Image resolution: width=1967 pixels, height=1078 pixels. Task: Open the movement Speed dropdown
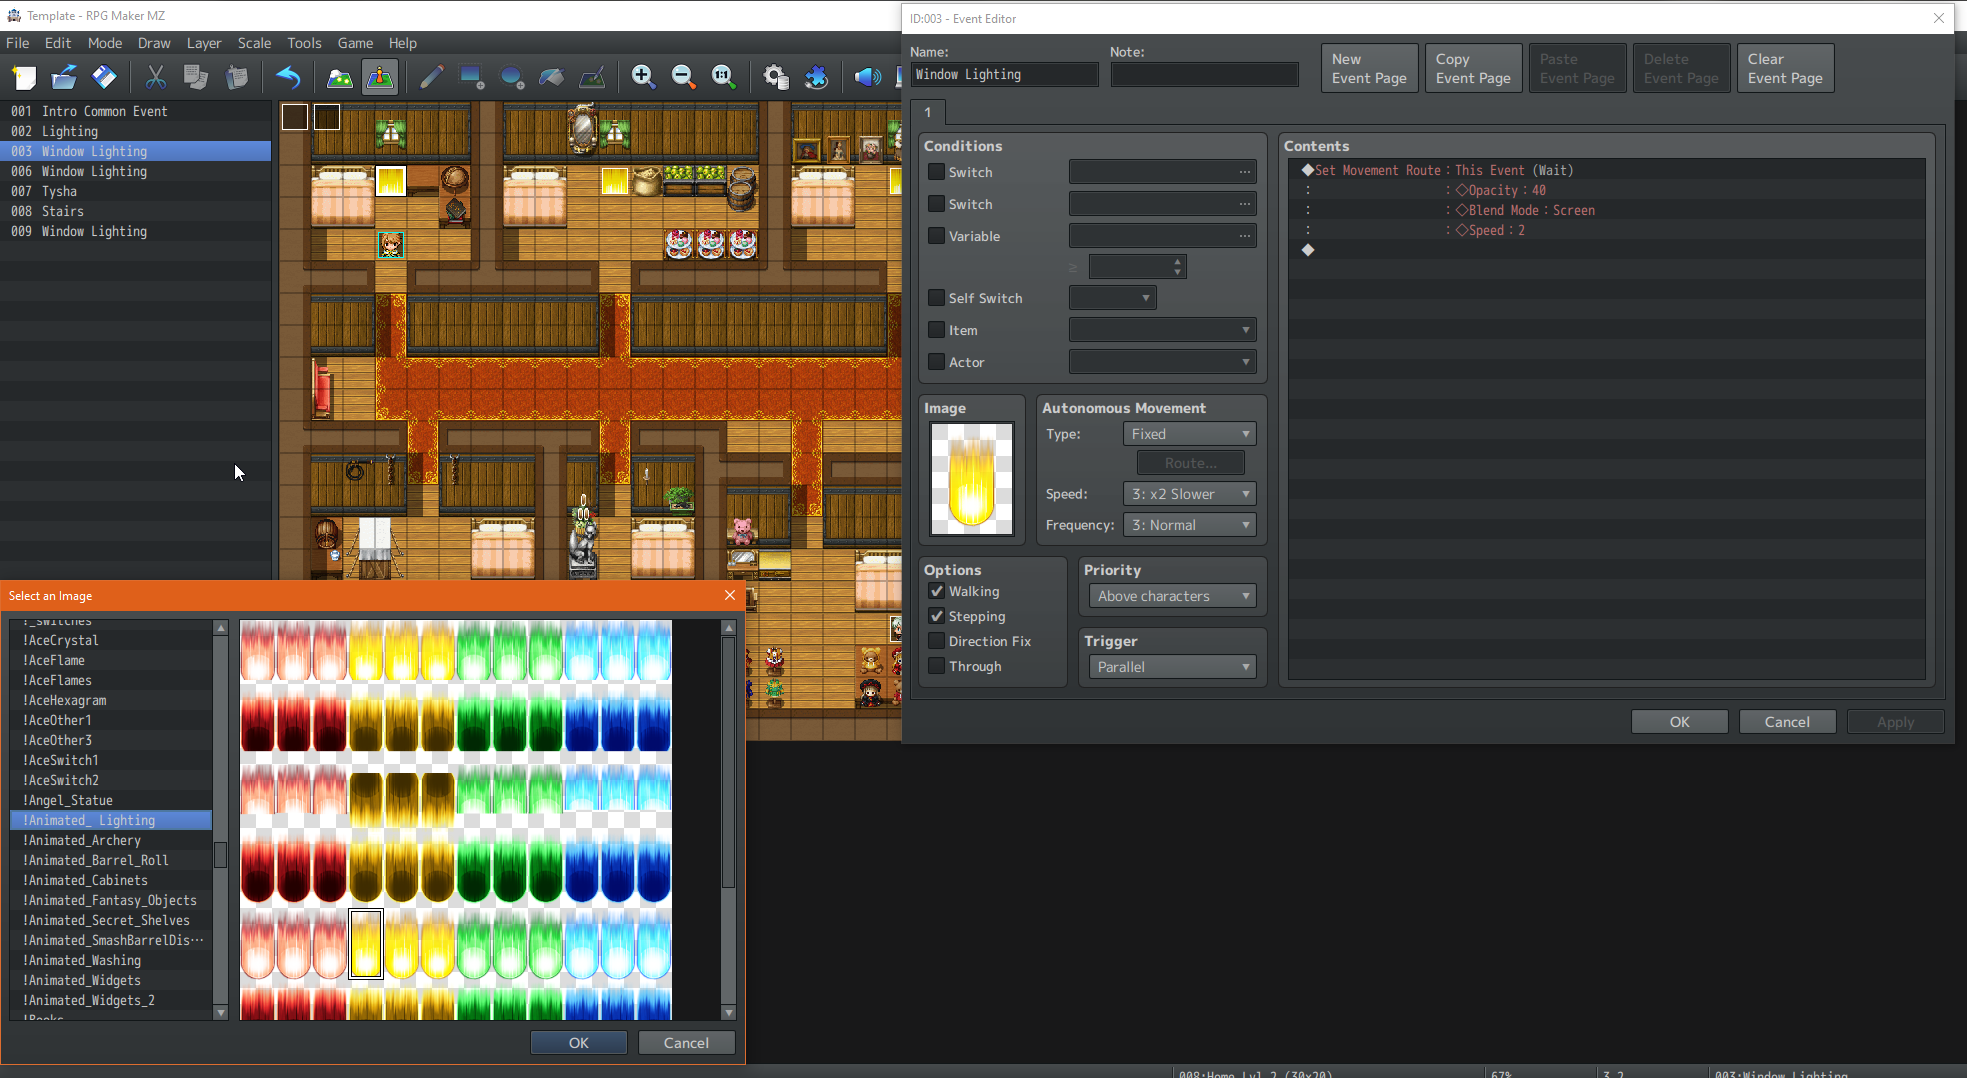pyautogui.click(x=1189, y=494)
